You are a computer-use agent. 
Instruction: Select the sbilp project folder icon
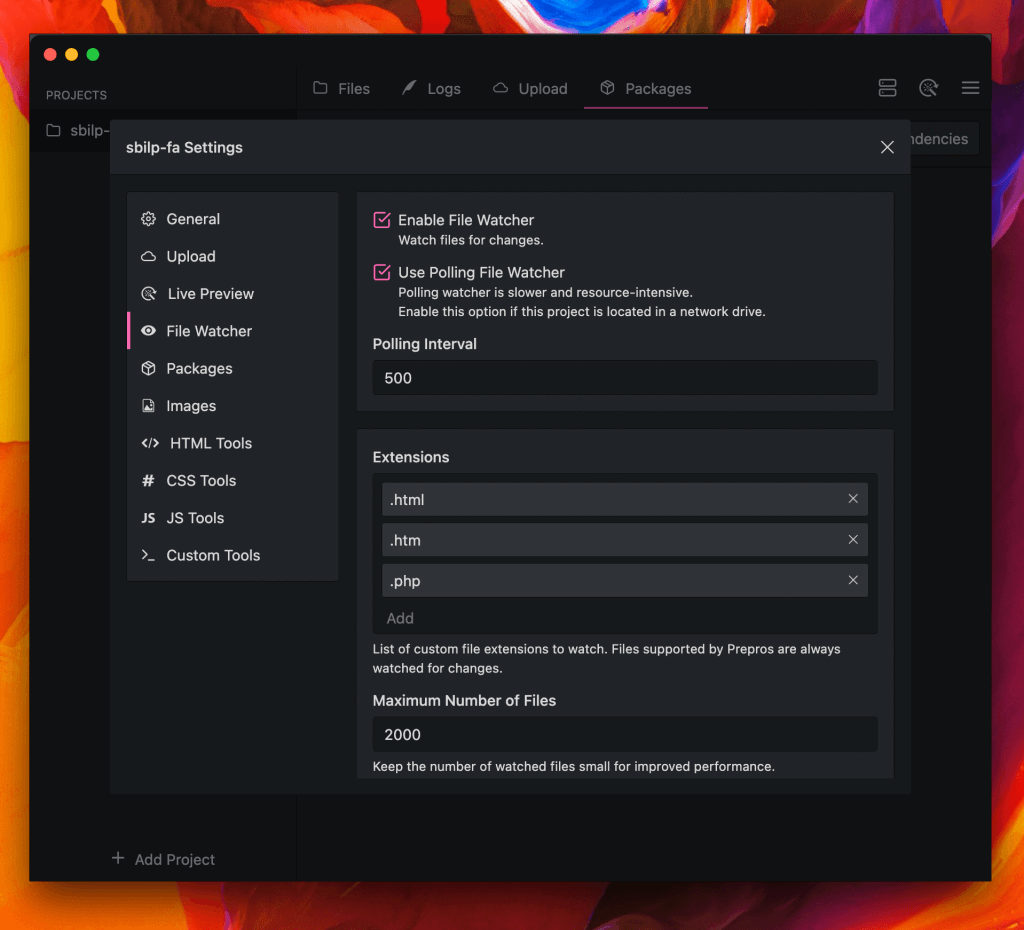point(54,131)
